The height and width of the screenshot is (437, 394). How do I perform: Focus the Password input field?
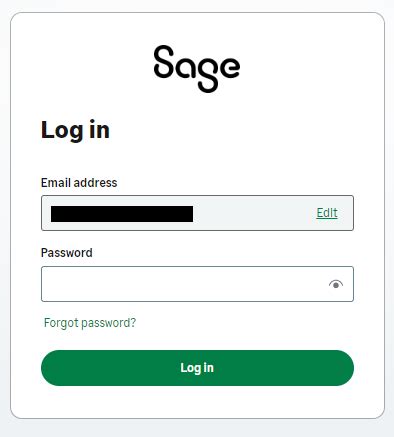pos(197,284)
